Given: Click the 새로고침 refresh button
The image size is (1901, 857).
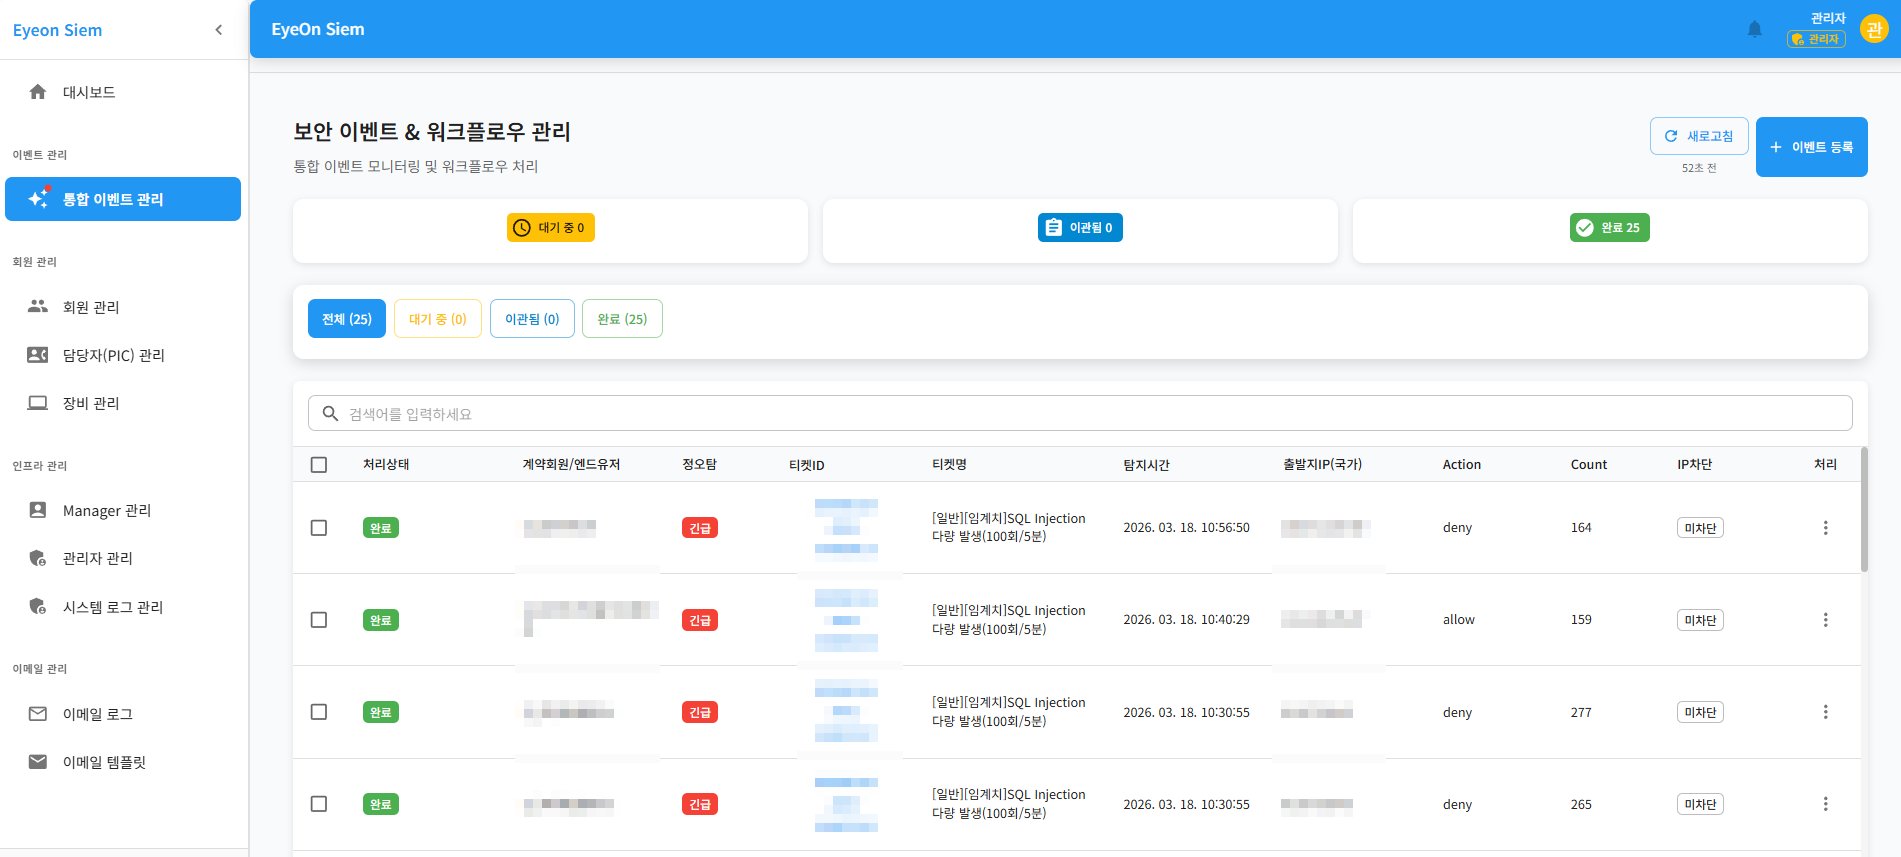Looking at the screenshot, I should tap(1698, 136).
